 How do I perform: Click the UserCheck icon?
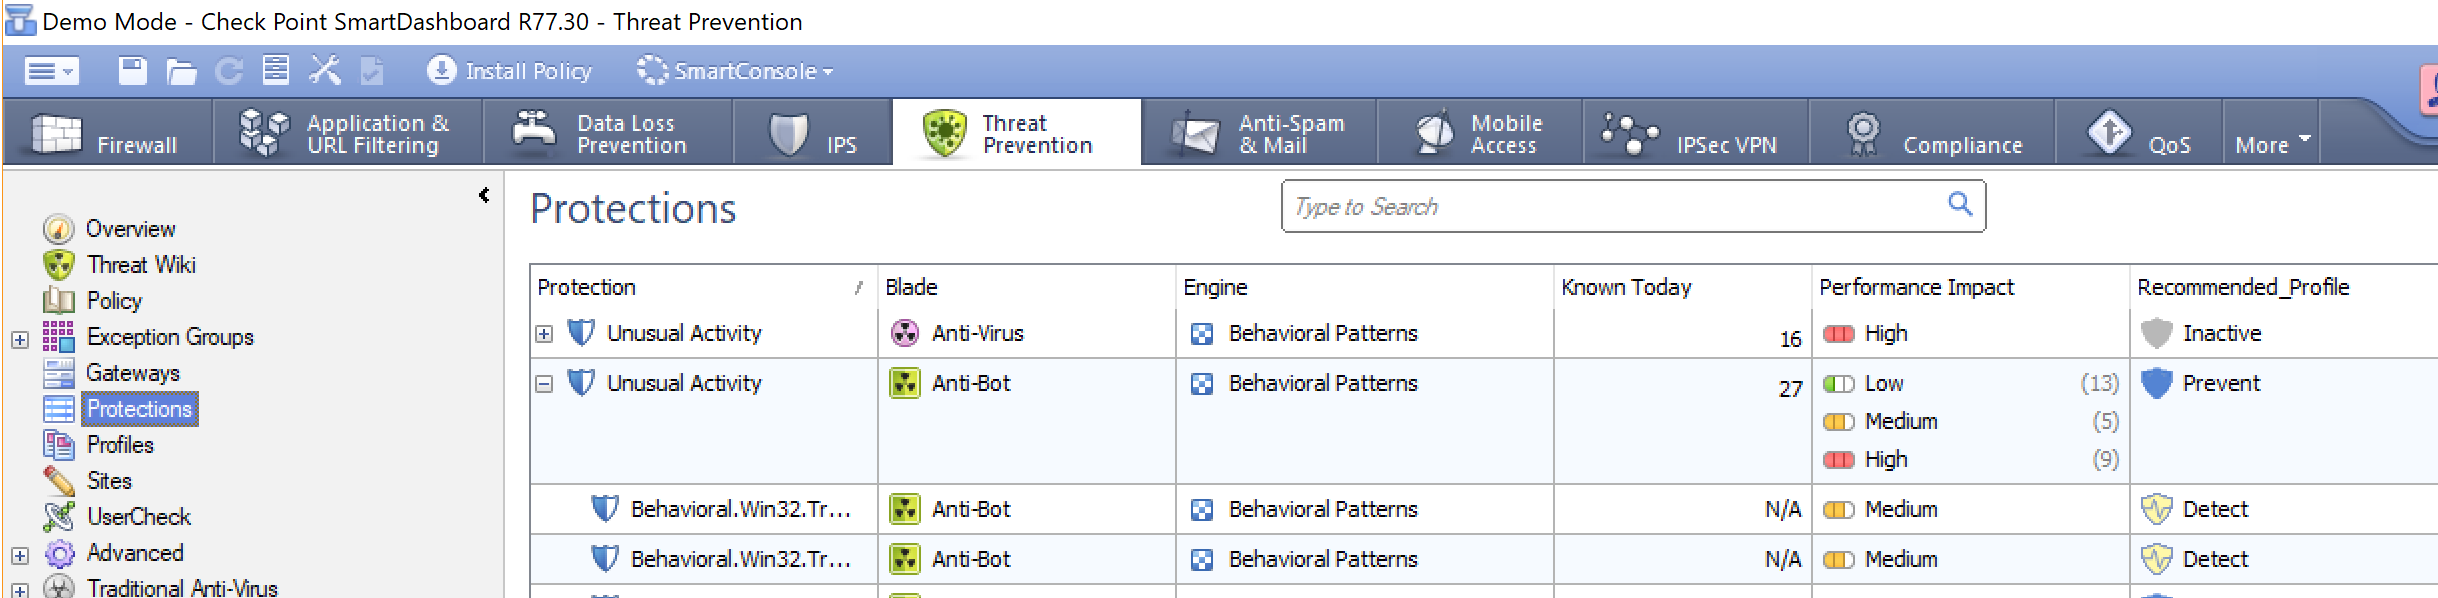pos(59,517)
